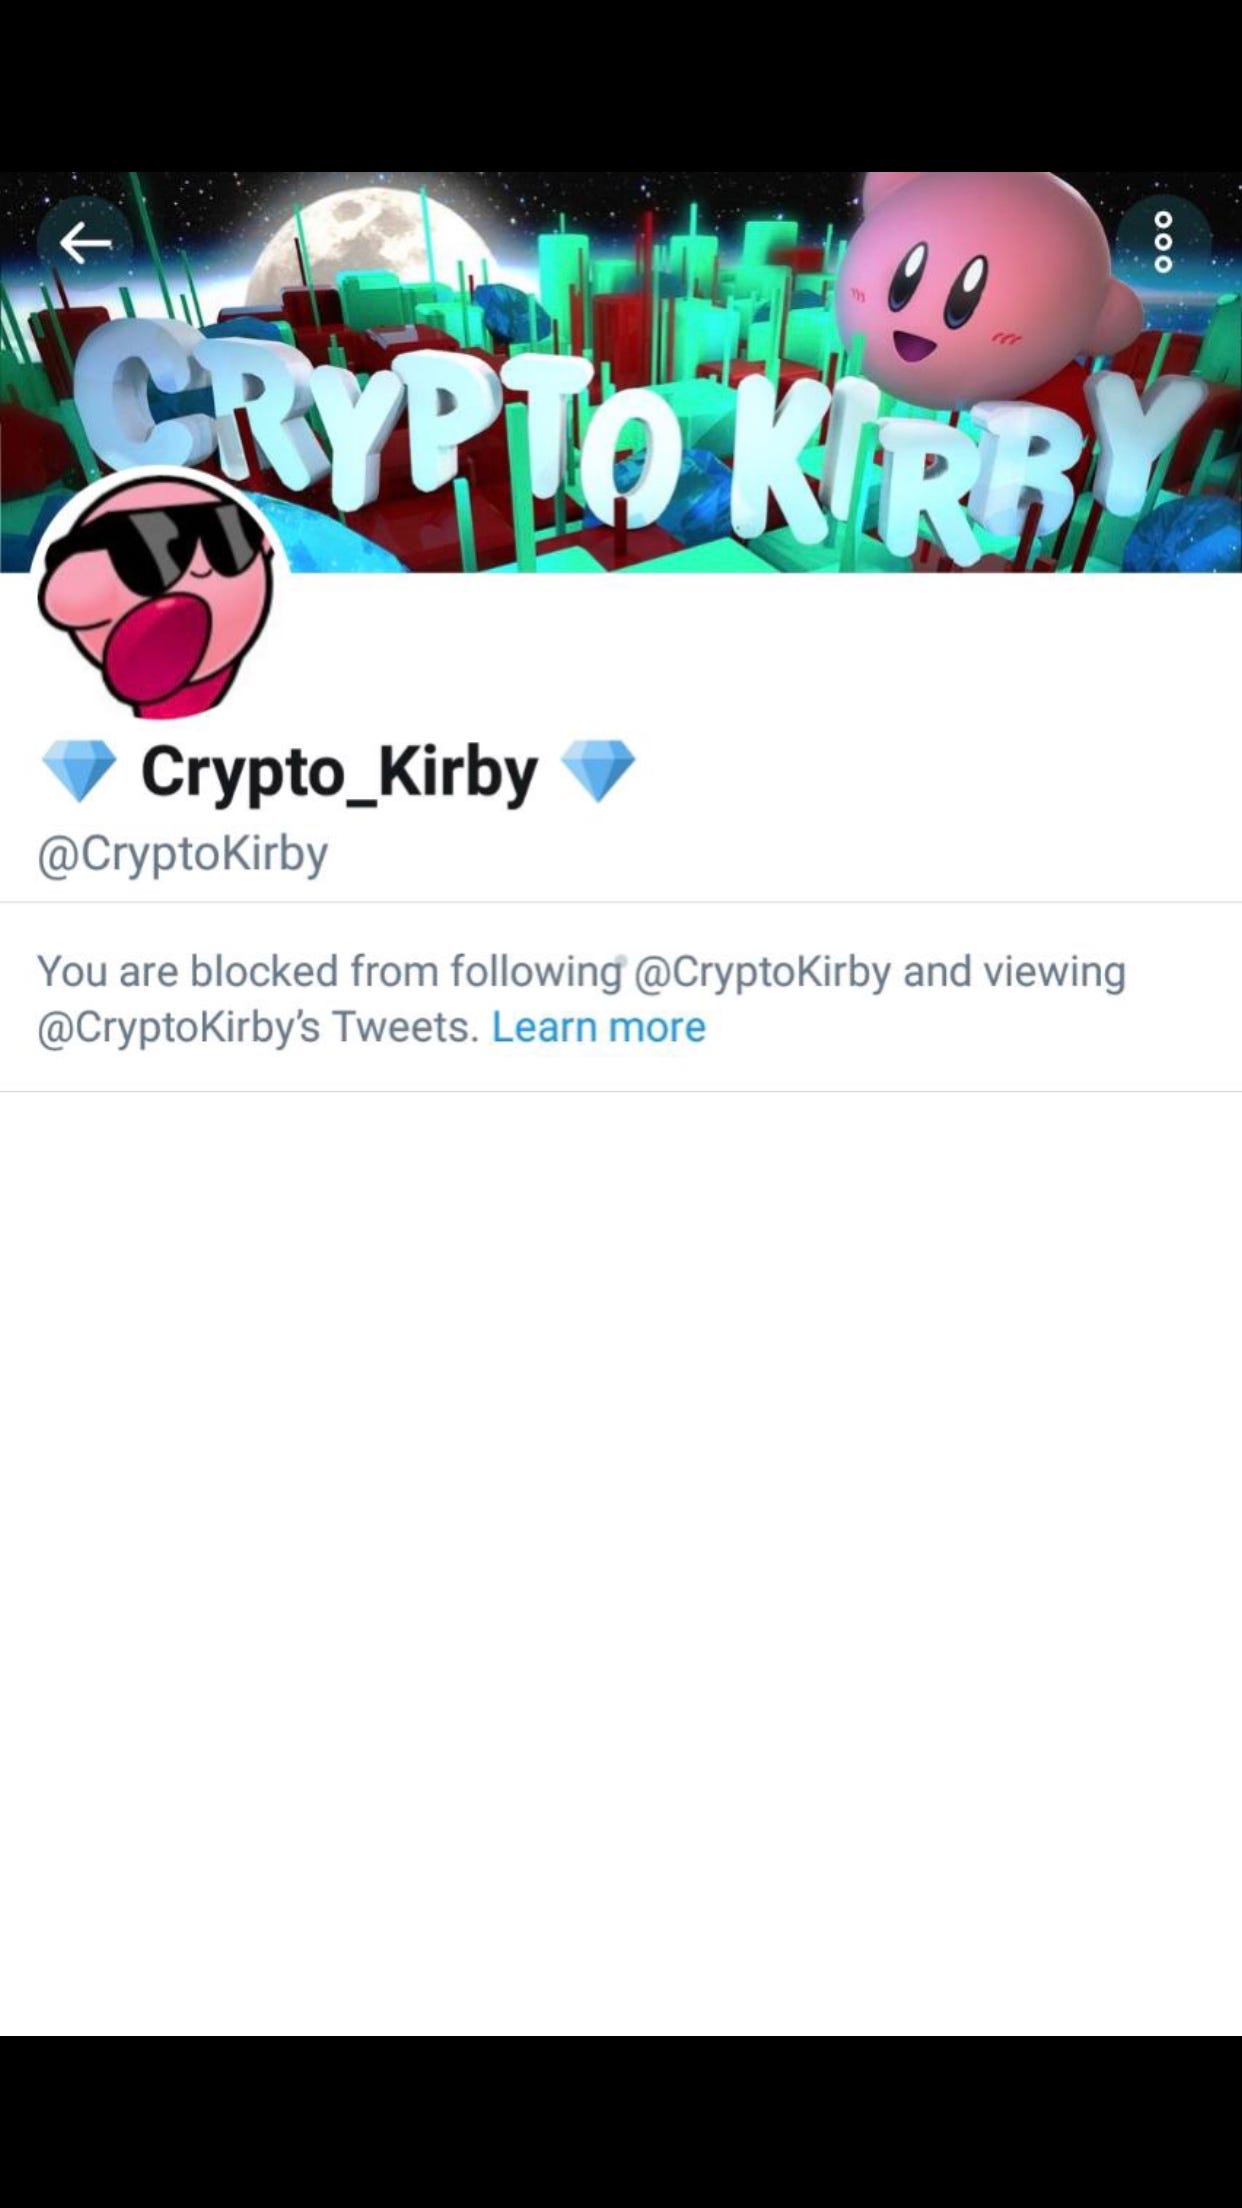Open the three-dot overflow menu

pyautogui.click(x=1163, y=242)
